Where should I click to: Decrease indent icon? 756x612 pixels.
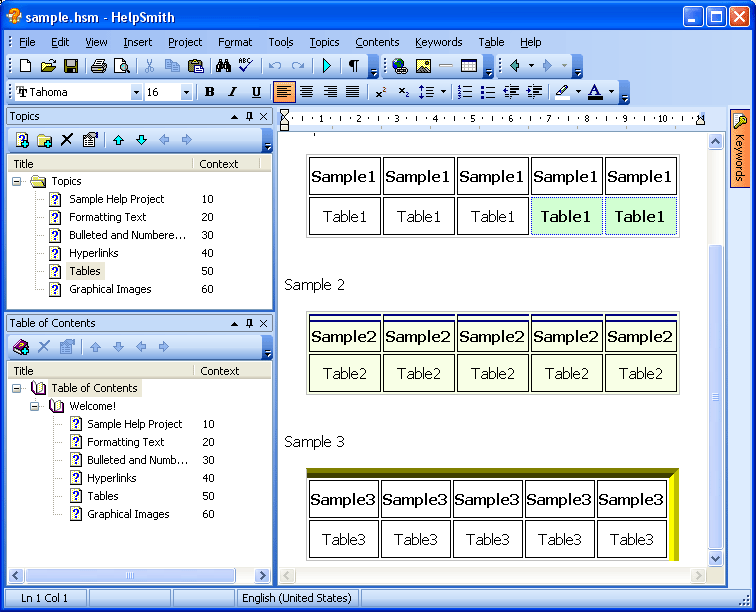pos(511,92)
